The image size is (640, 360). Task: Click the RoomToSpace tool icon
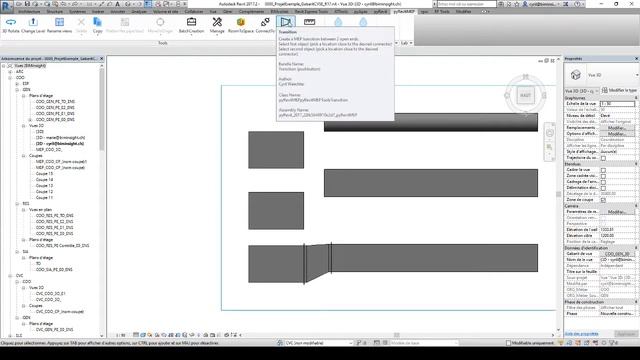pos(241,22)
